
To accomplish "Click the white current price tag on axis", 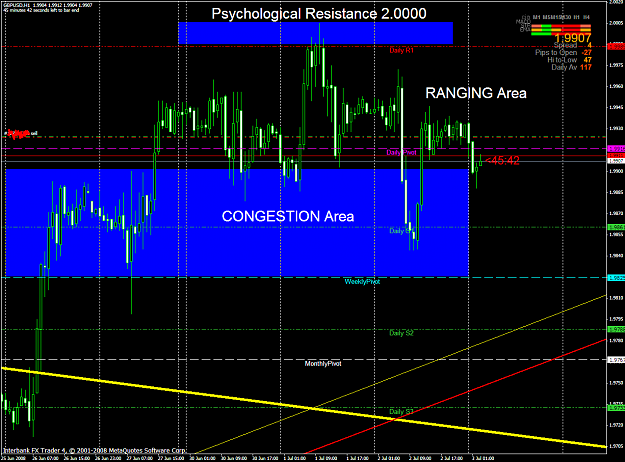I will tap(615, 161).
